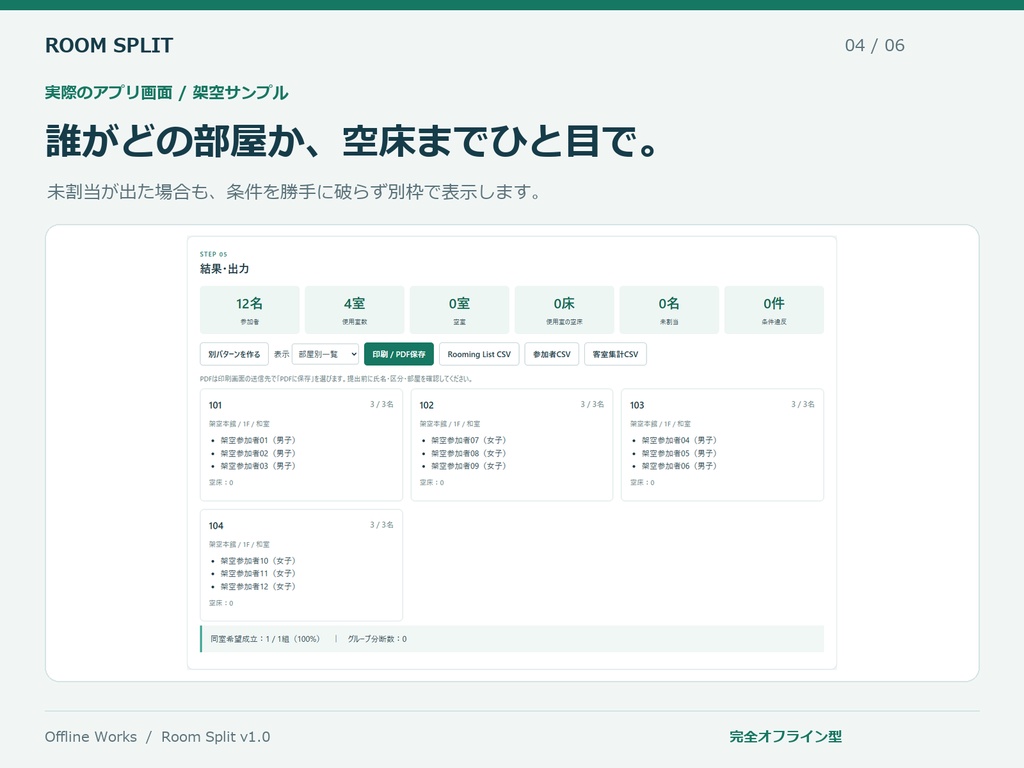1024x768 pixels.
Task: Click the room 104 card heading
Action: click(x=216, y=526)
